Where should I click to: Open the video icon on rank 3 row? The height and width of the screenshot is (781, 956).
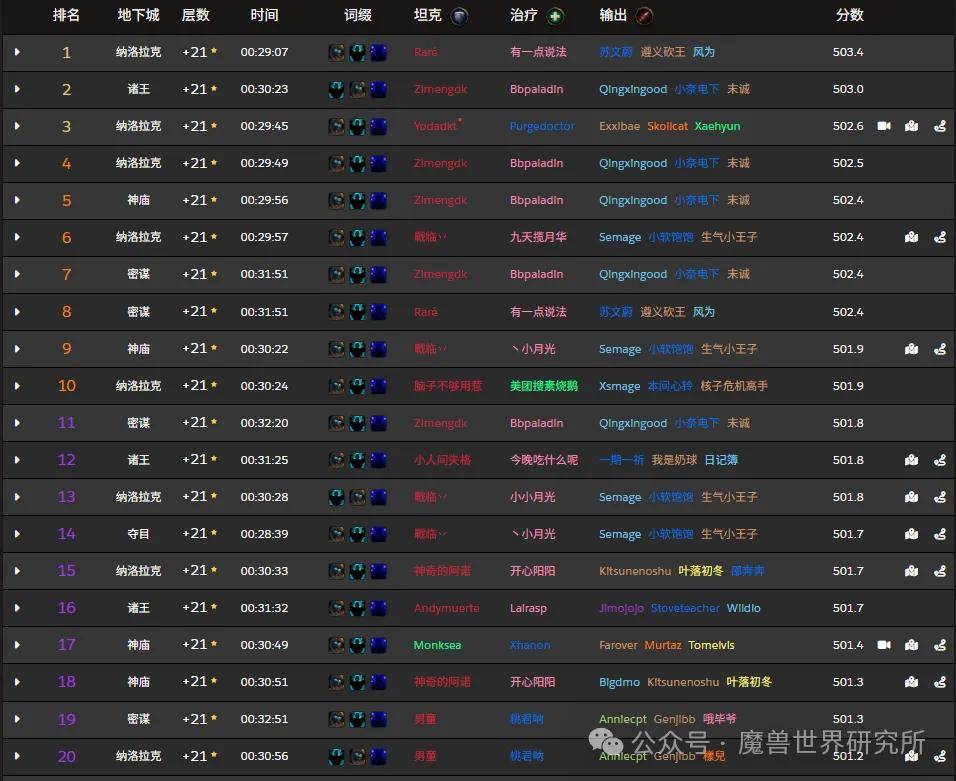pyautogui.click(x=883, y=126)
